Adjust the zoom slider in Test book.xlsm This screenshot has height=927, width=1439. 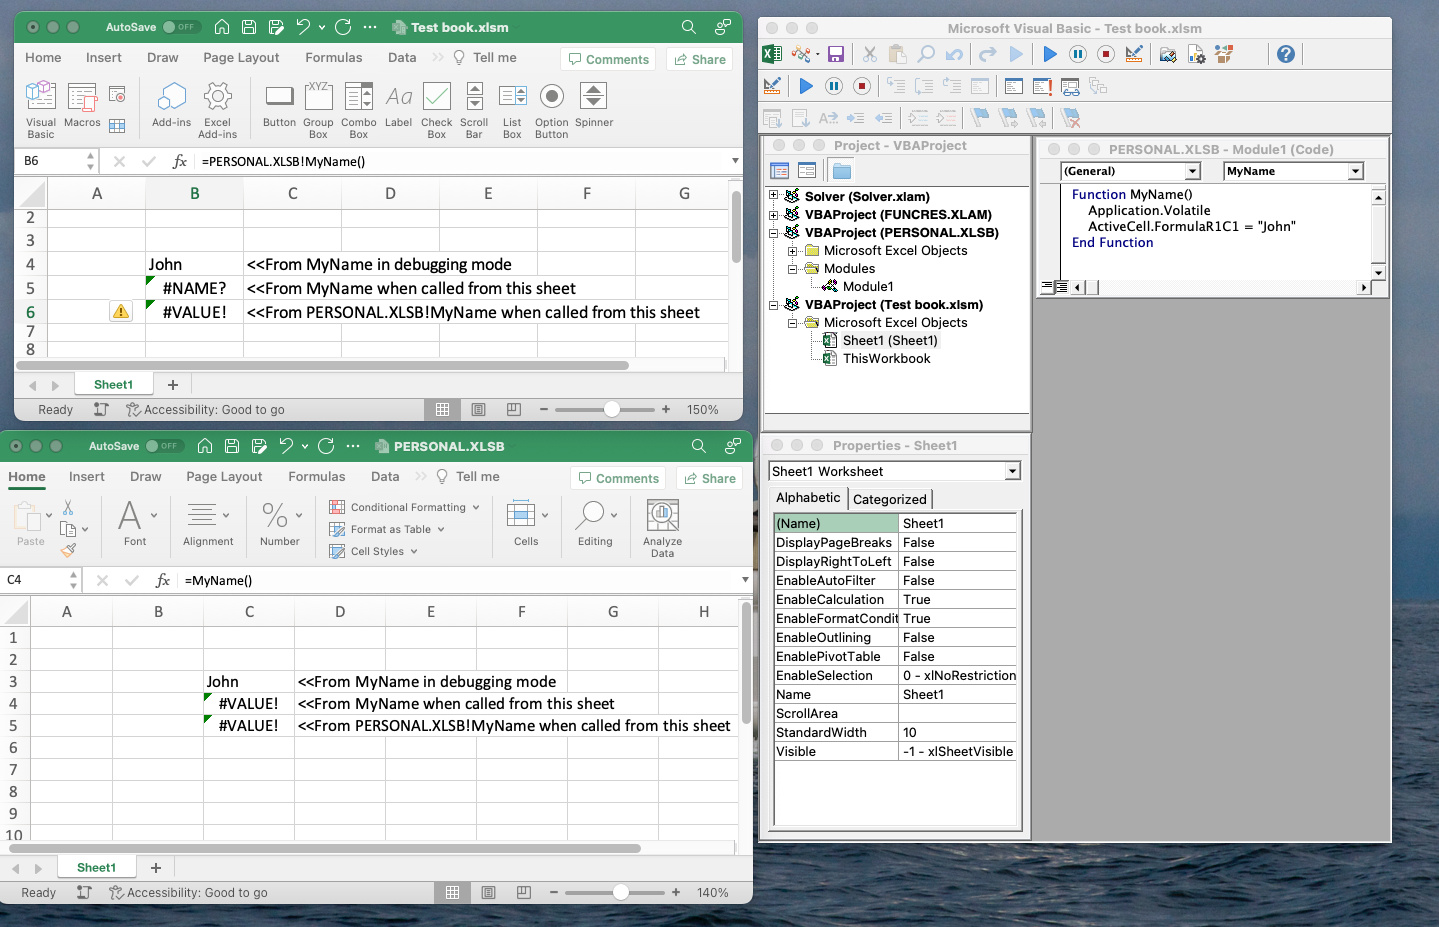(612, 409)
